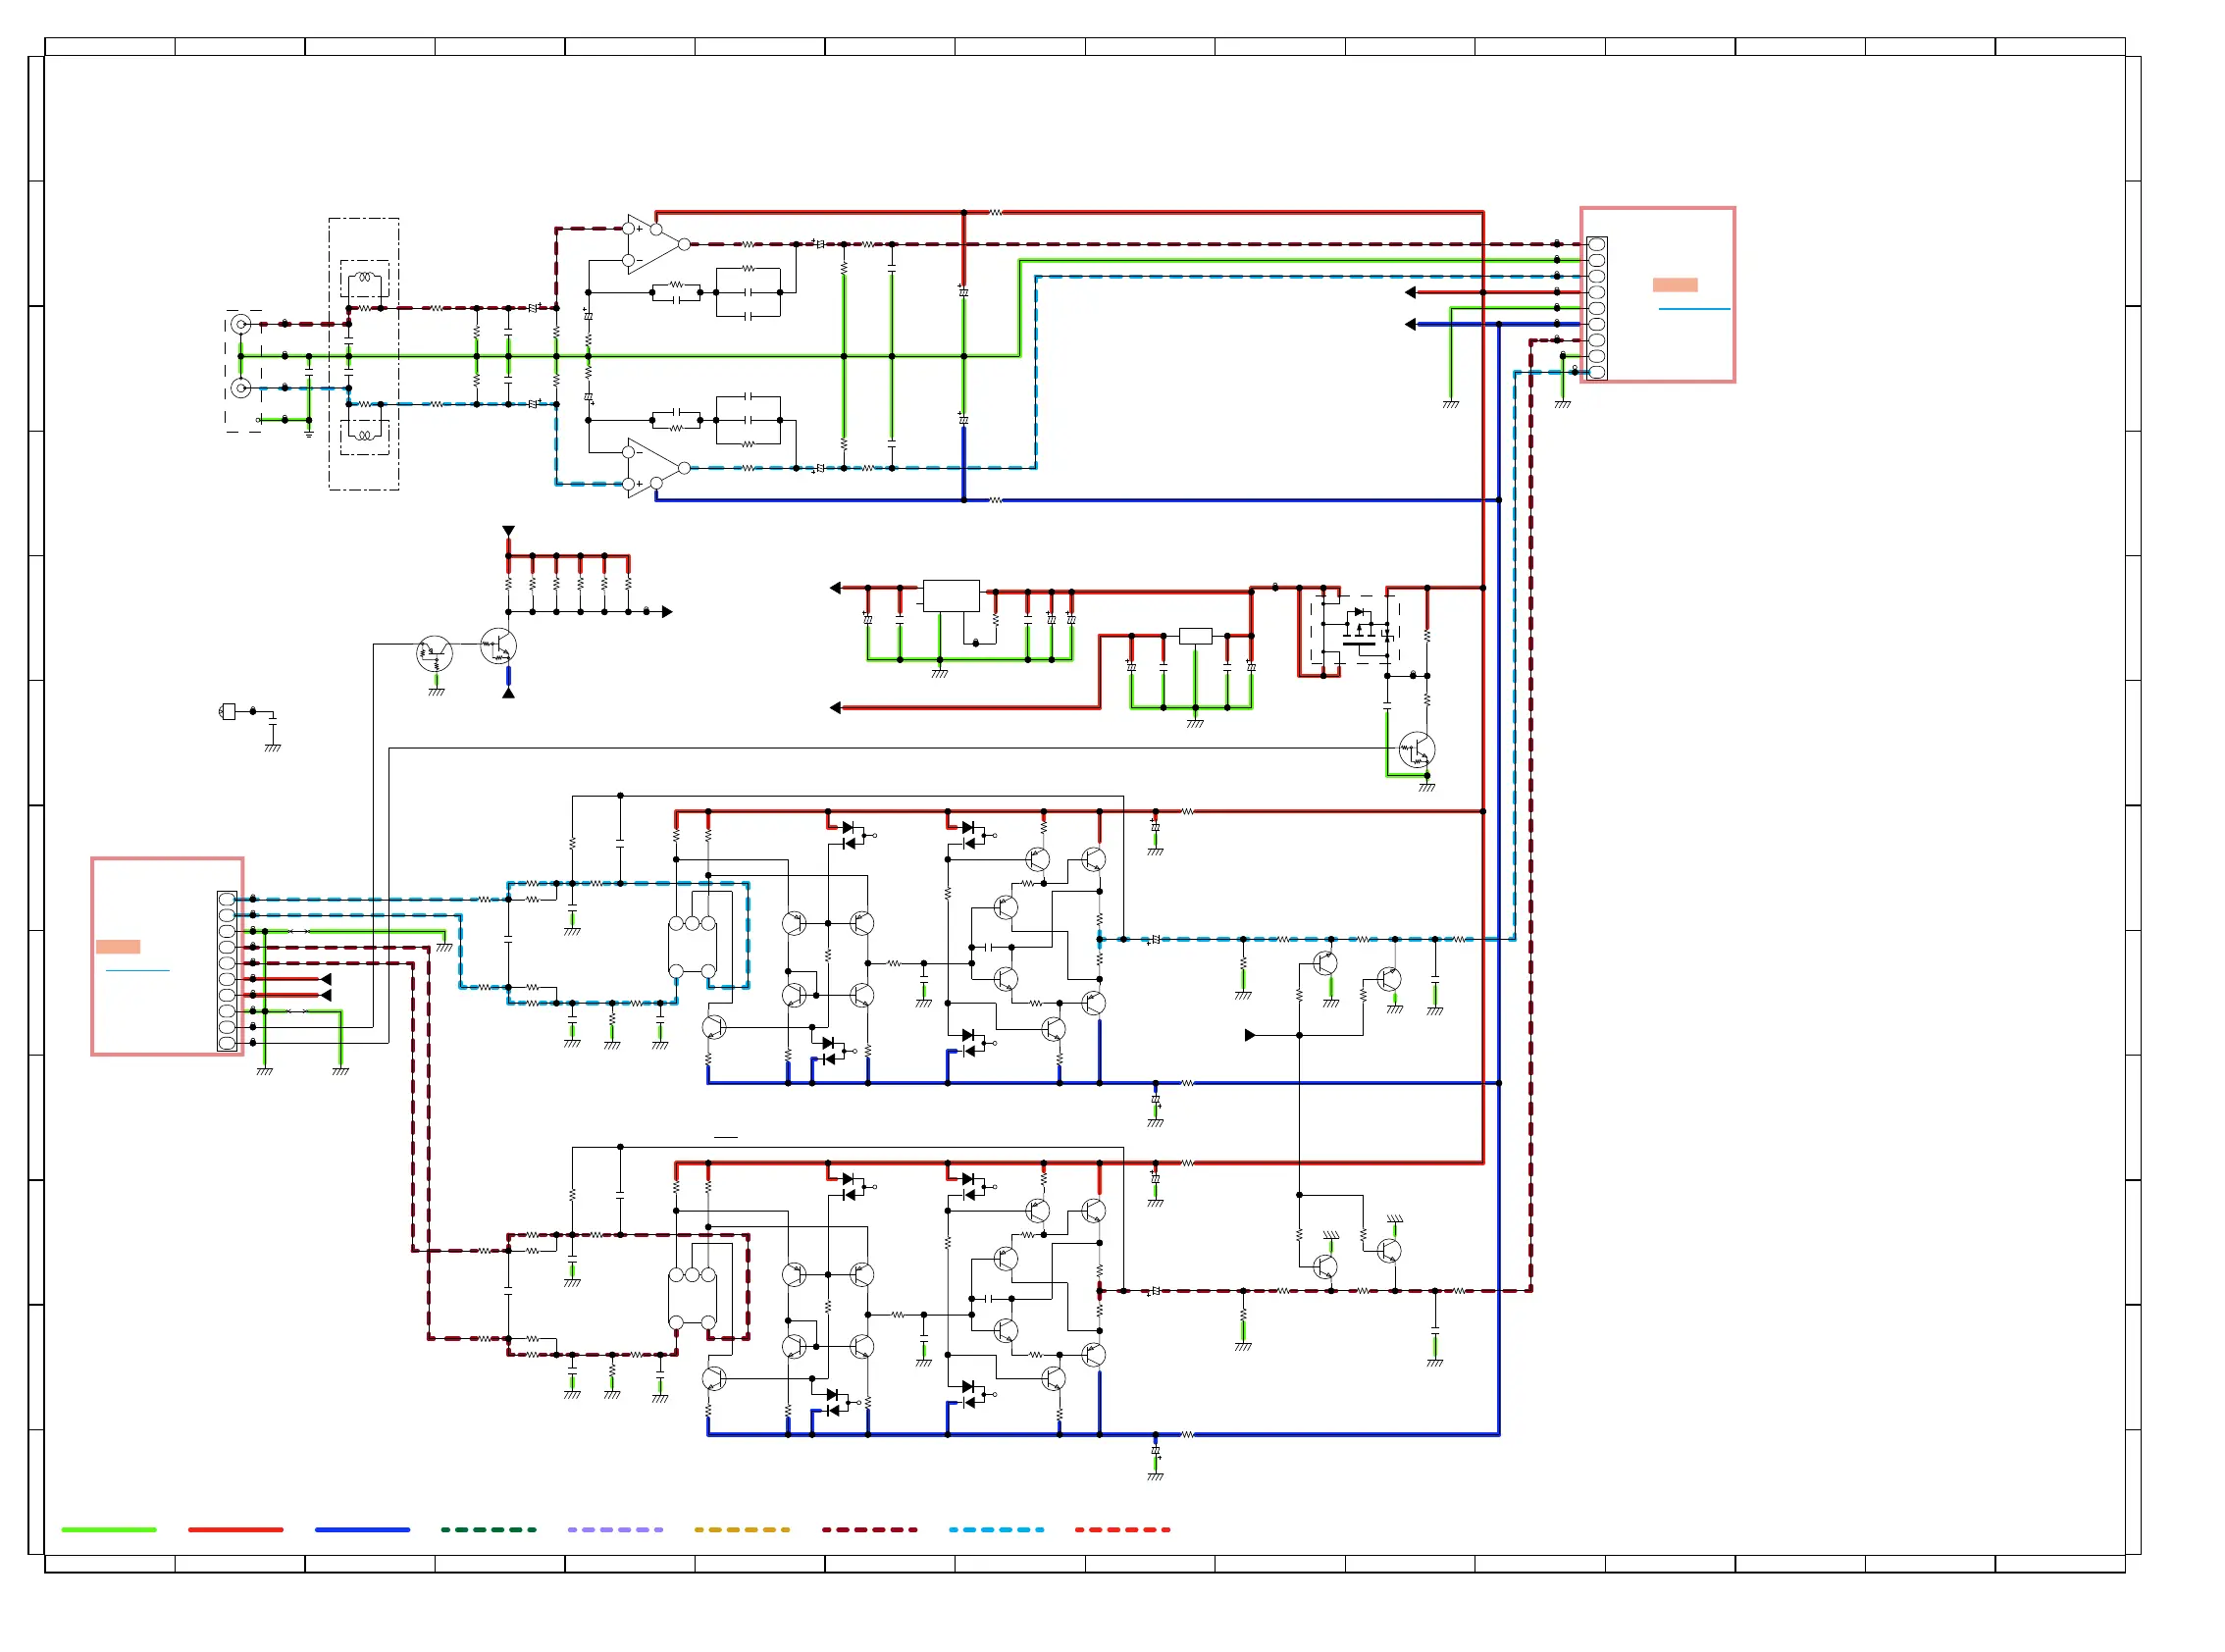Click the downward arrowhead above resistor array
This screenshot has height=1652, width=2225.
(x=508, y=531)
